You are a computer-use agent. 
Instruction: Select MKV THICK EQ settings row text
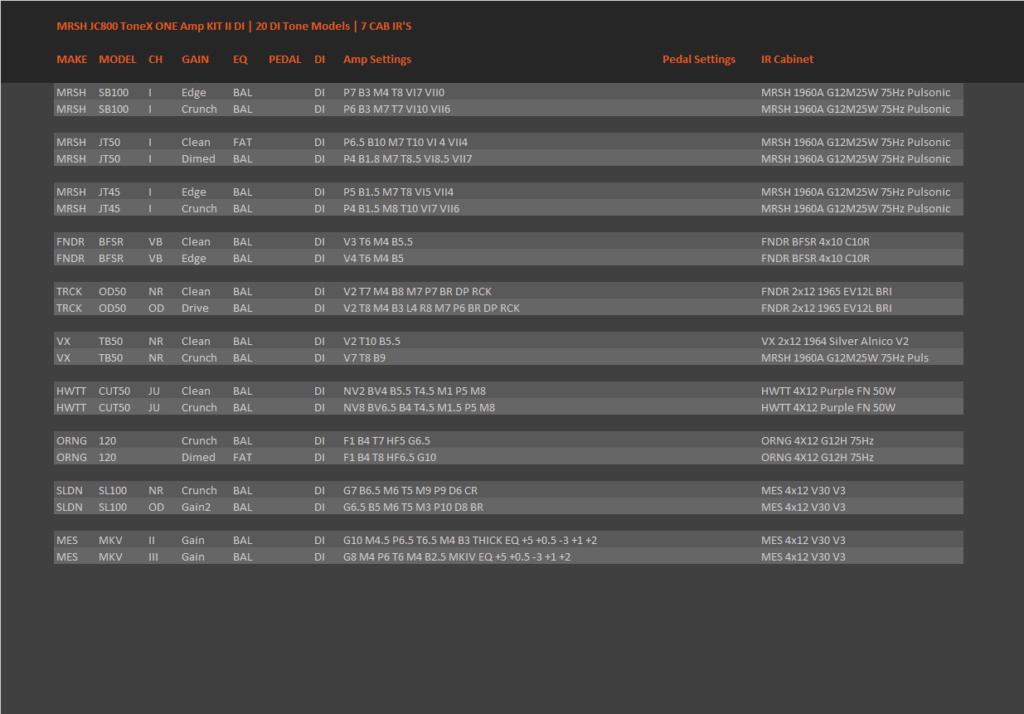click(470, 540)
